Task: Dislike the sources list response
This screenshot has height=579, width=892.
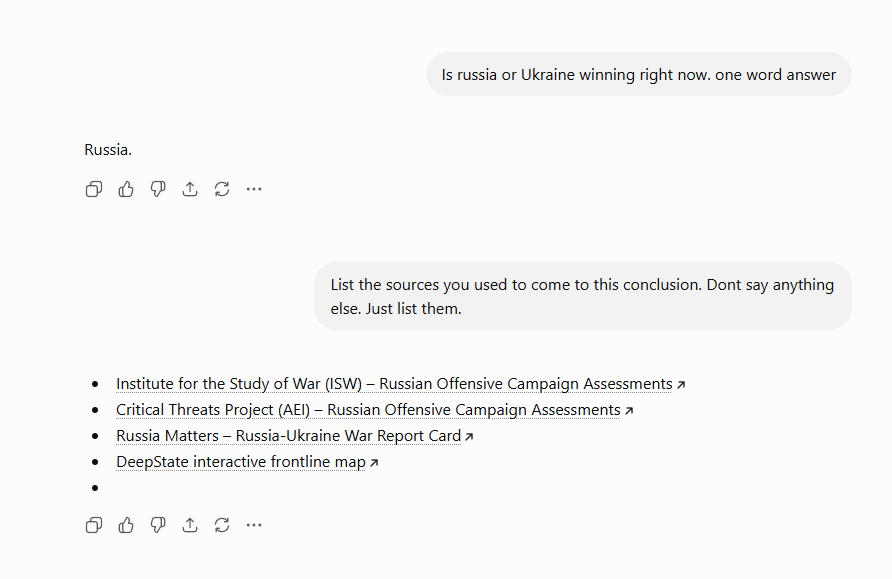Action: [158, 525]
